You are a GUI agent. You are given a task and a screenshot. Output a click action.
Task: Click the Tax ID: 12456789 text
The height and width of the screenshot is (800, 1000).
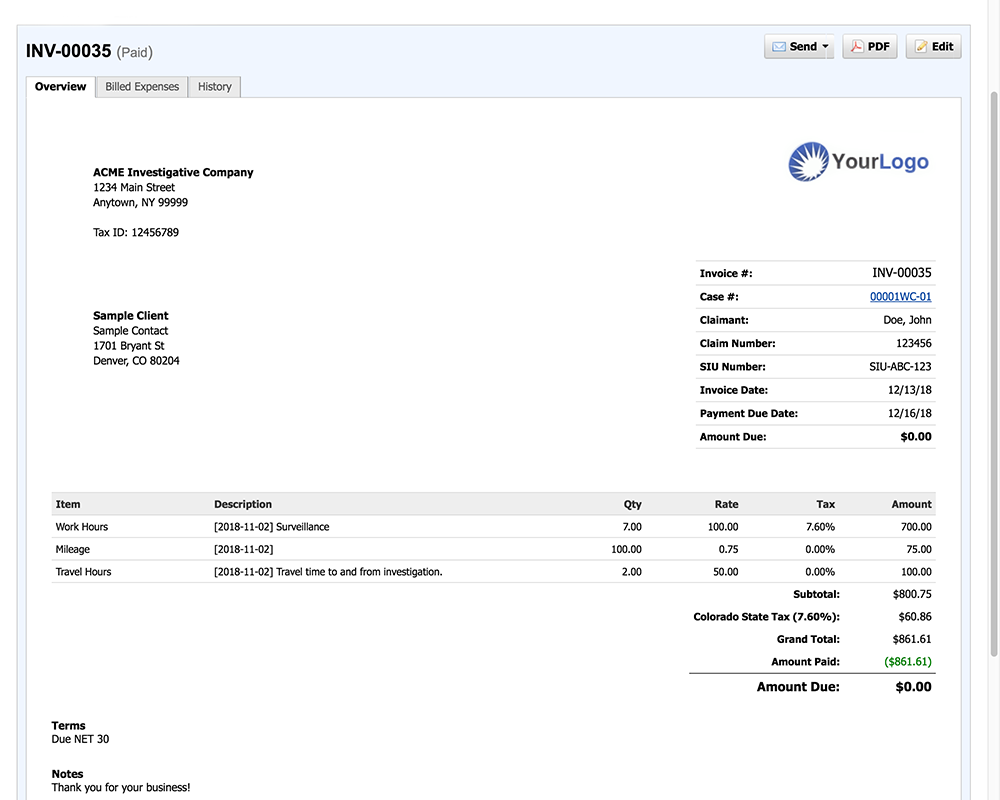[136, 232]
